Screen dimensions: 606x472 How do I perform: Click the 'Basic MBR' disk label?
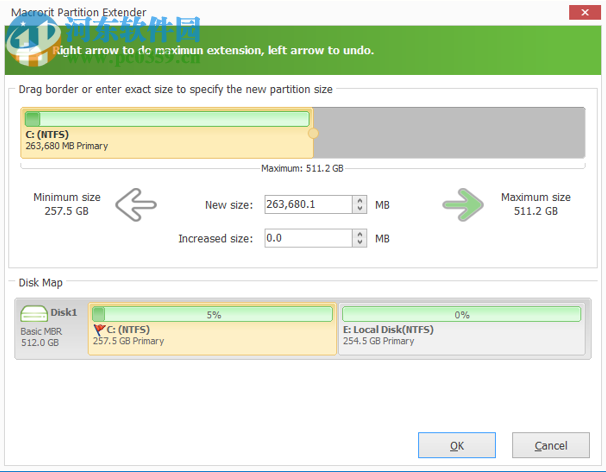point(41,331)
